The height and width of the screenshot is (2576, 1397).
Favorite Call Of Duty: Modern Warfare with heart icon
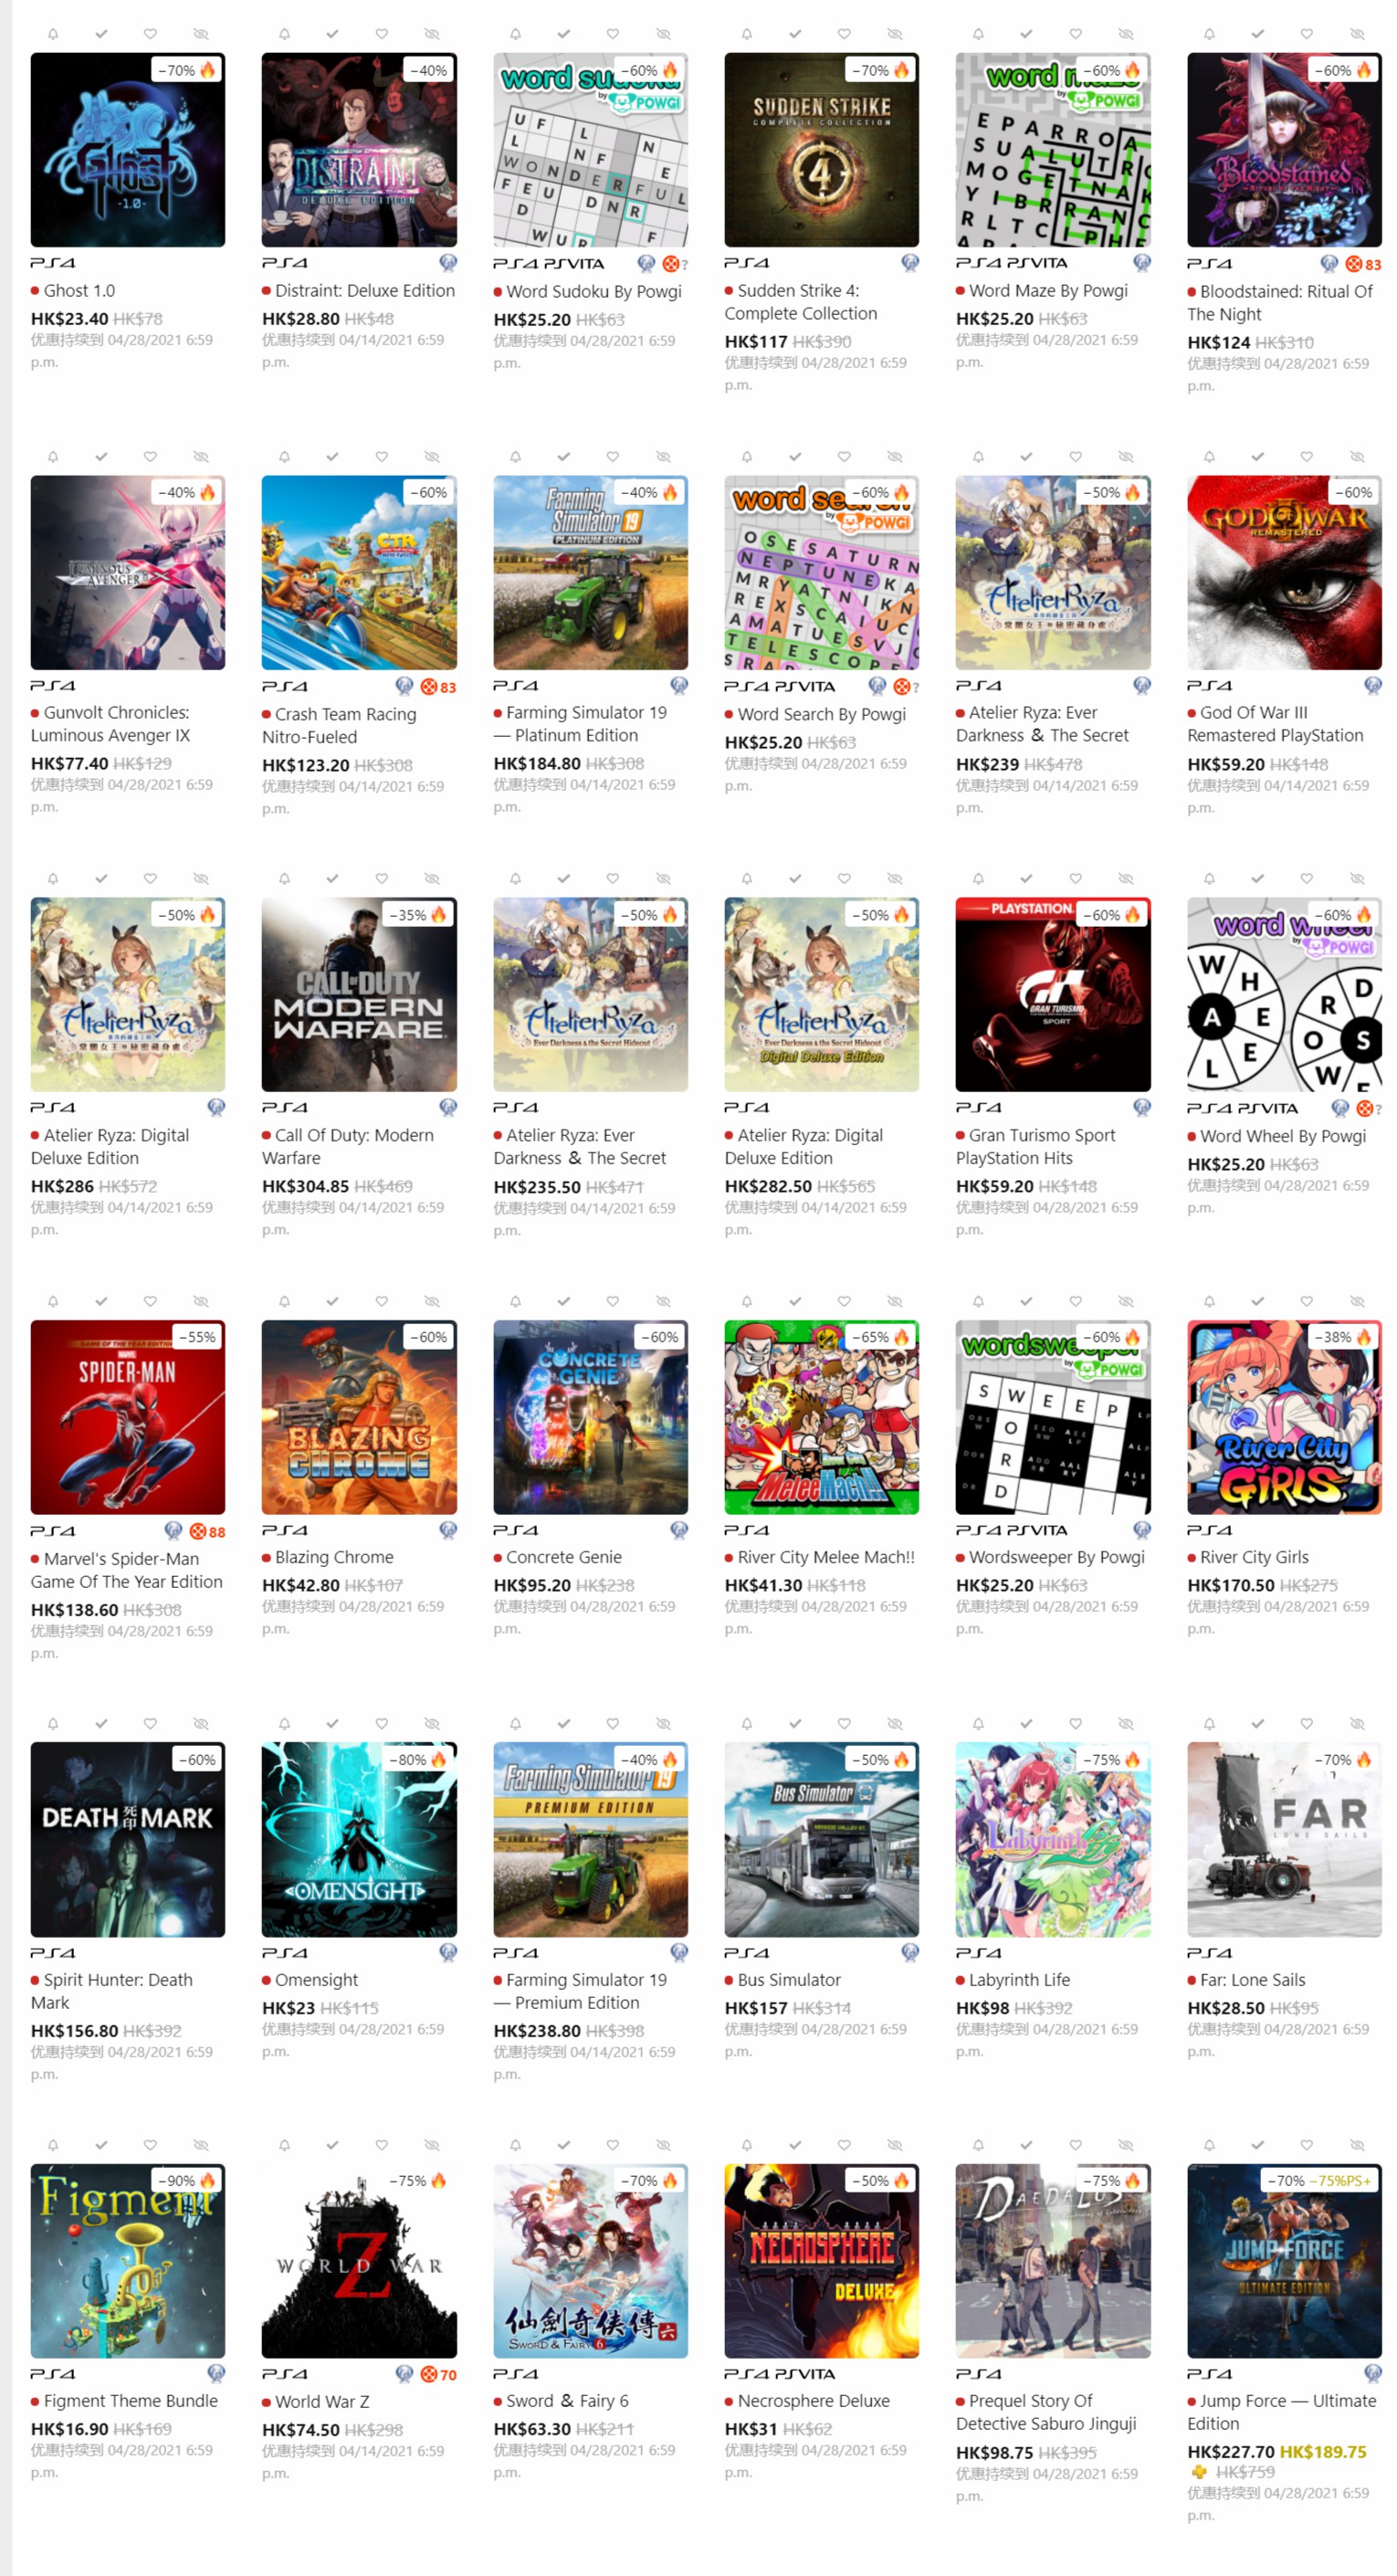(x=381, y=879)
